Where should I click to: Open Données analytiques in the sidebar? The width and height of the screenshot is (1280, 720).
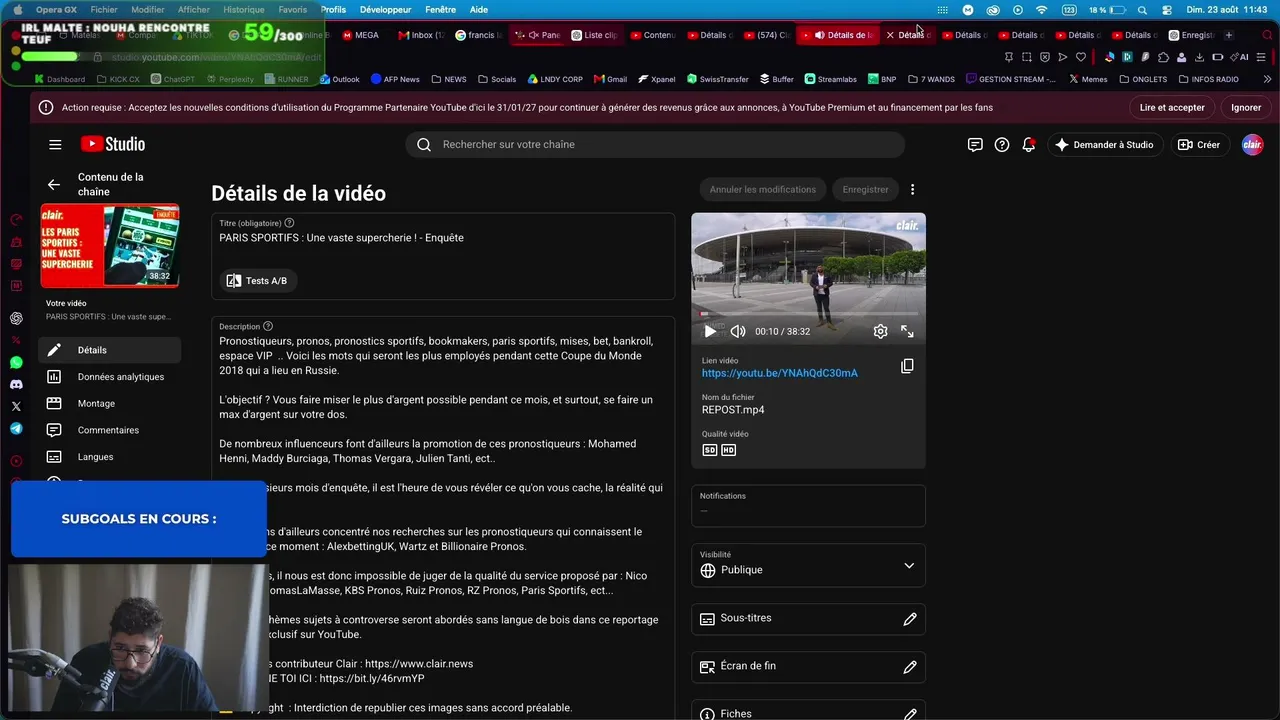pyautogui.click(x=110, y=377)
